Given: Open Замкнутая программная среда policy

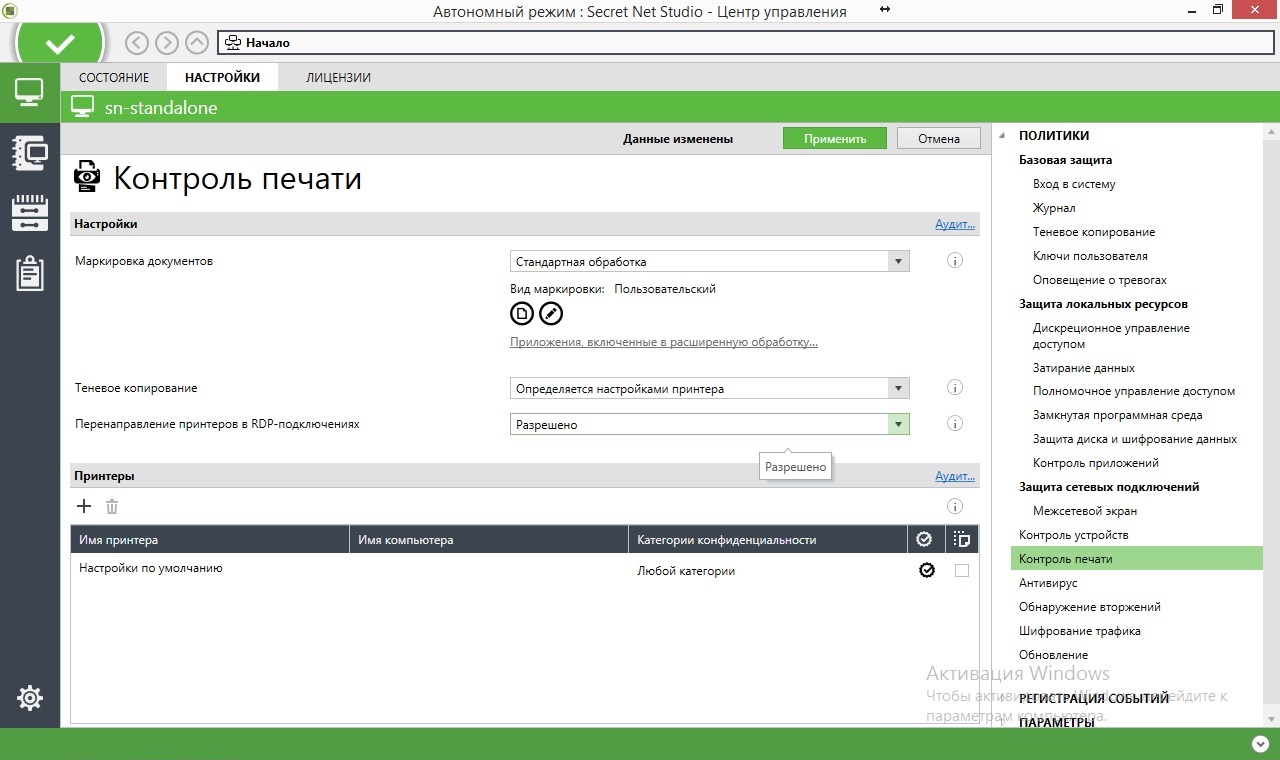Looking at the screenshot, I should pyautogui.click(x=1118, y=415).
